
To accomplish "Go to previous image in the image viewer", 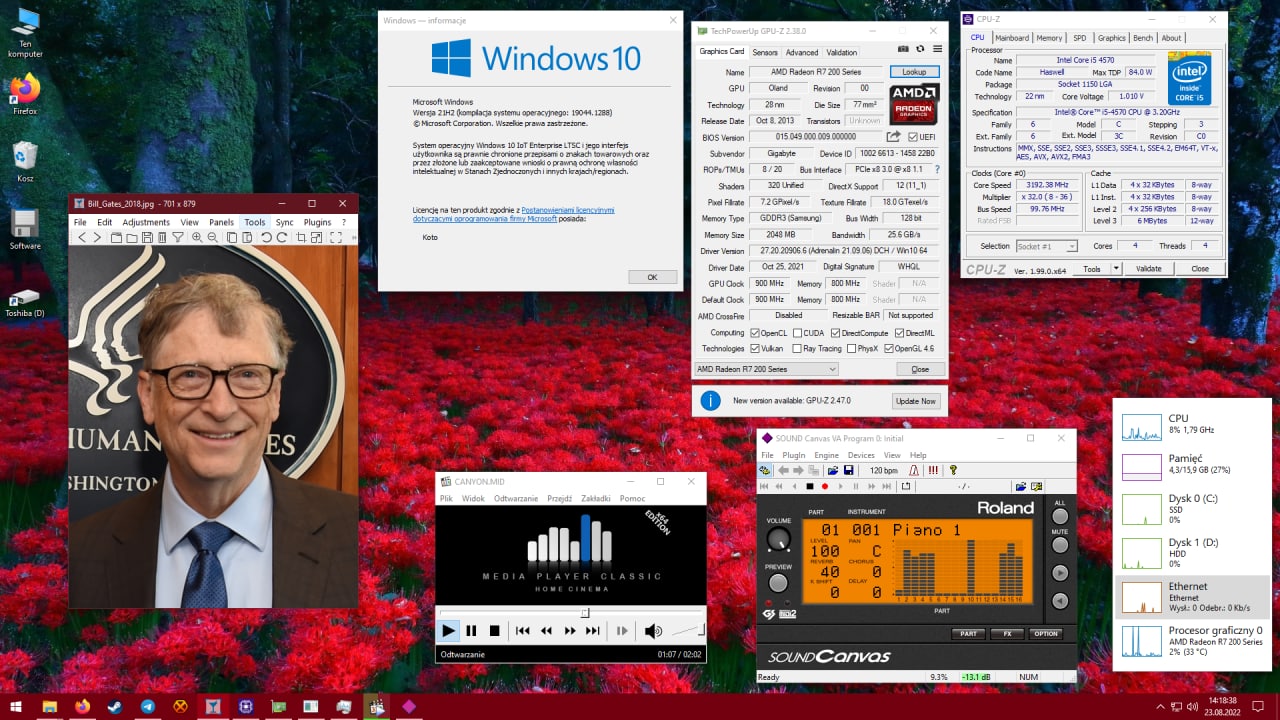I will pyautogui.click(x=82, y=237).
